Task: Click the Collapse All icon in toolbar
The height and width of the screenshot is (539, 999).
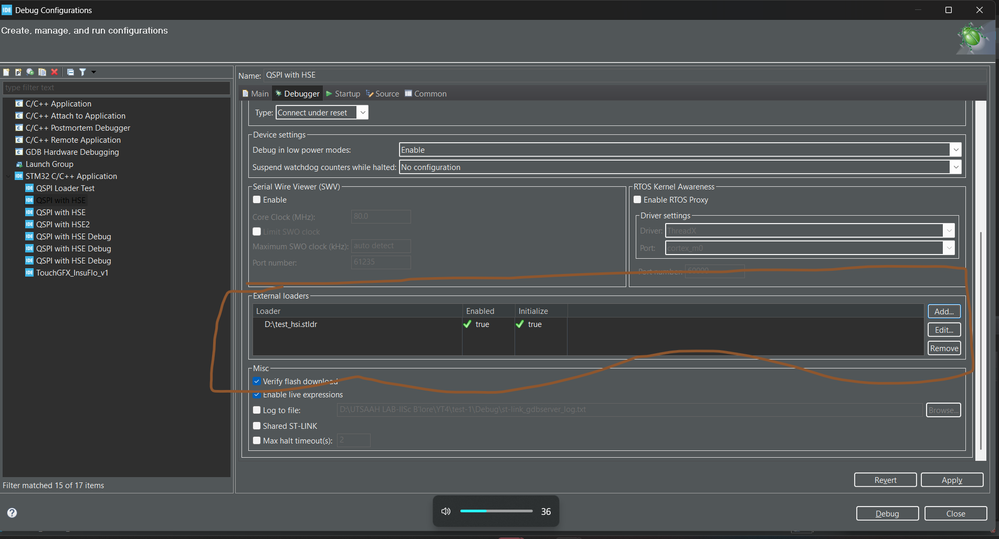Action: coord(70,72)
